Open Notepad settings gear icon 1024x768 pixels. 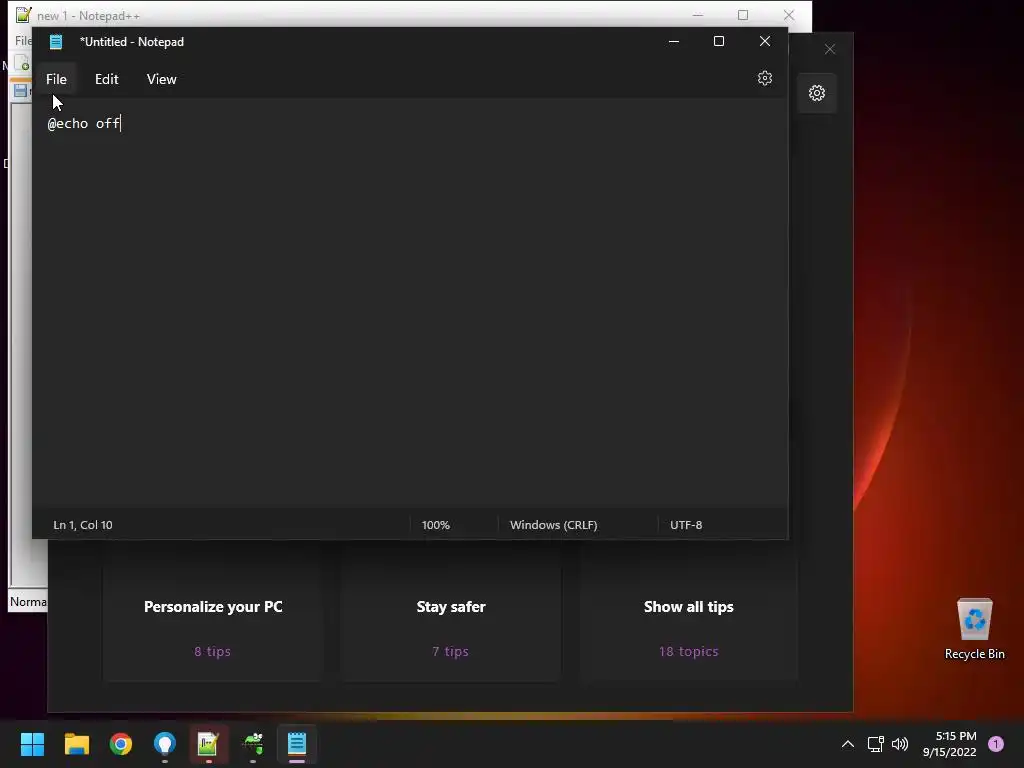click(765, 78)
